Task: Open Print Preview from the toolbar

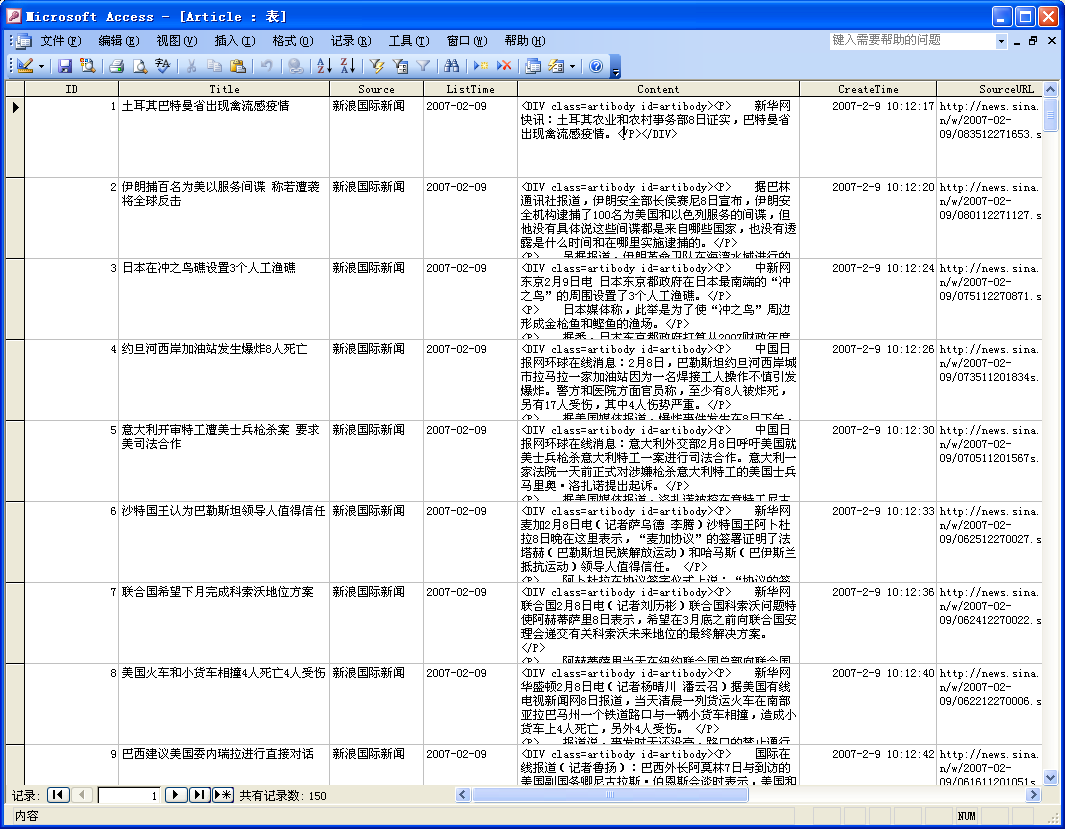Action: [140, 66]
